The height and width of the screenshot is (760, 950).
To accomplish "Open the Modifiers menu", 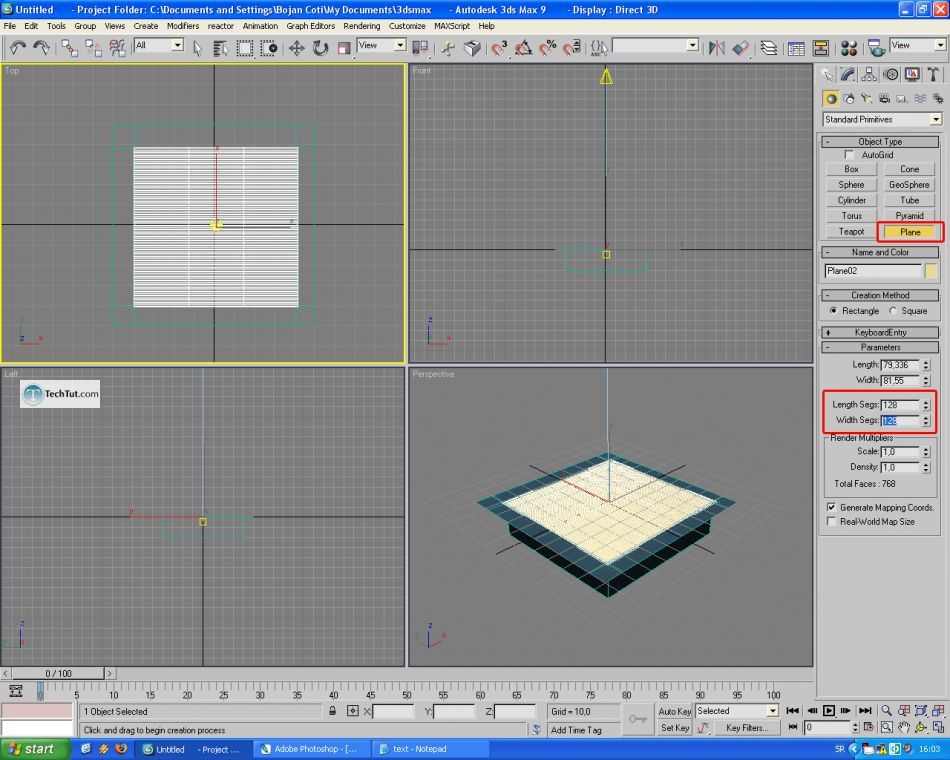I will point(183,26).
